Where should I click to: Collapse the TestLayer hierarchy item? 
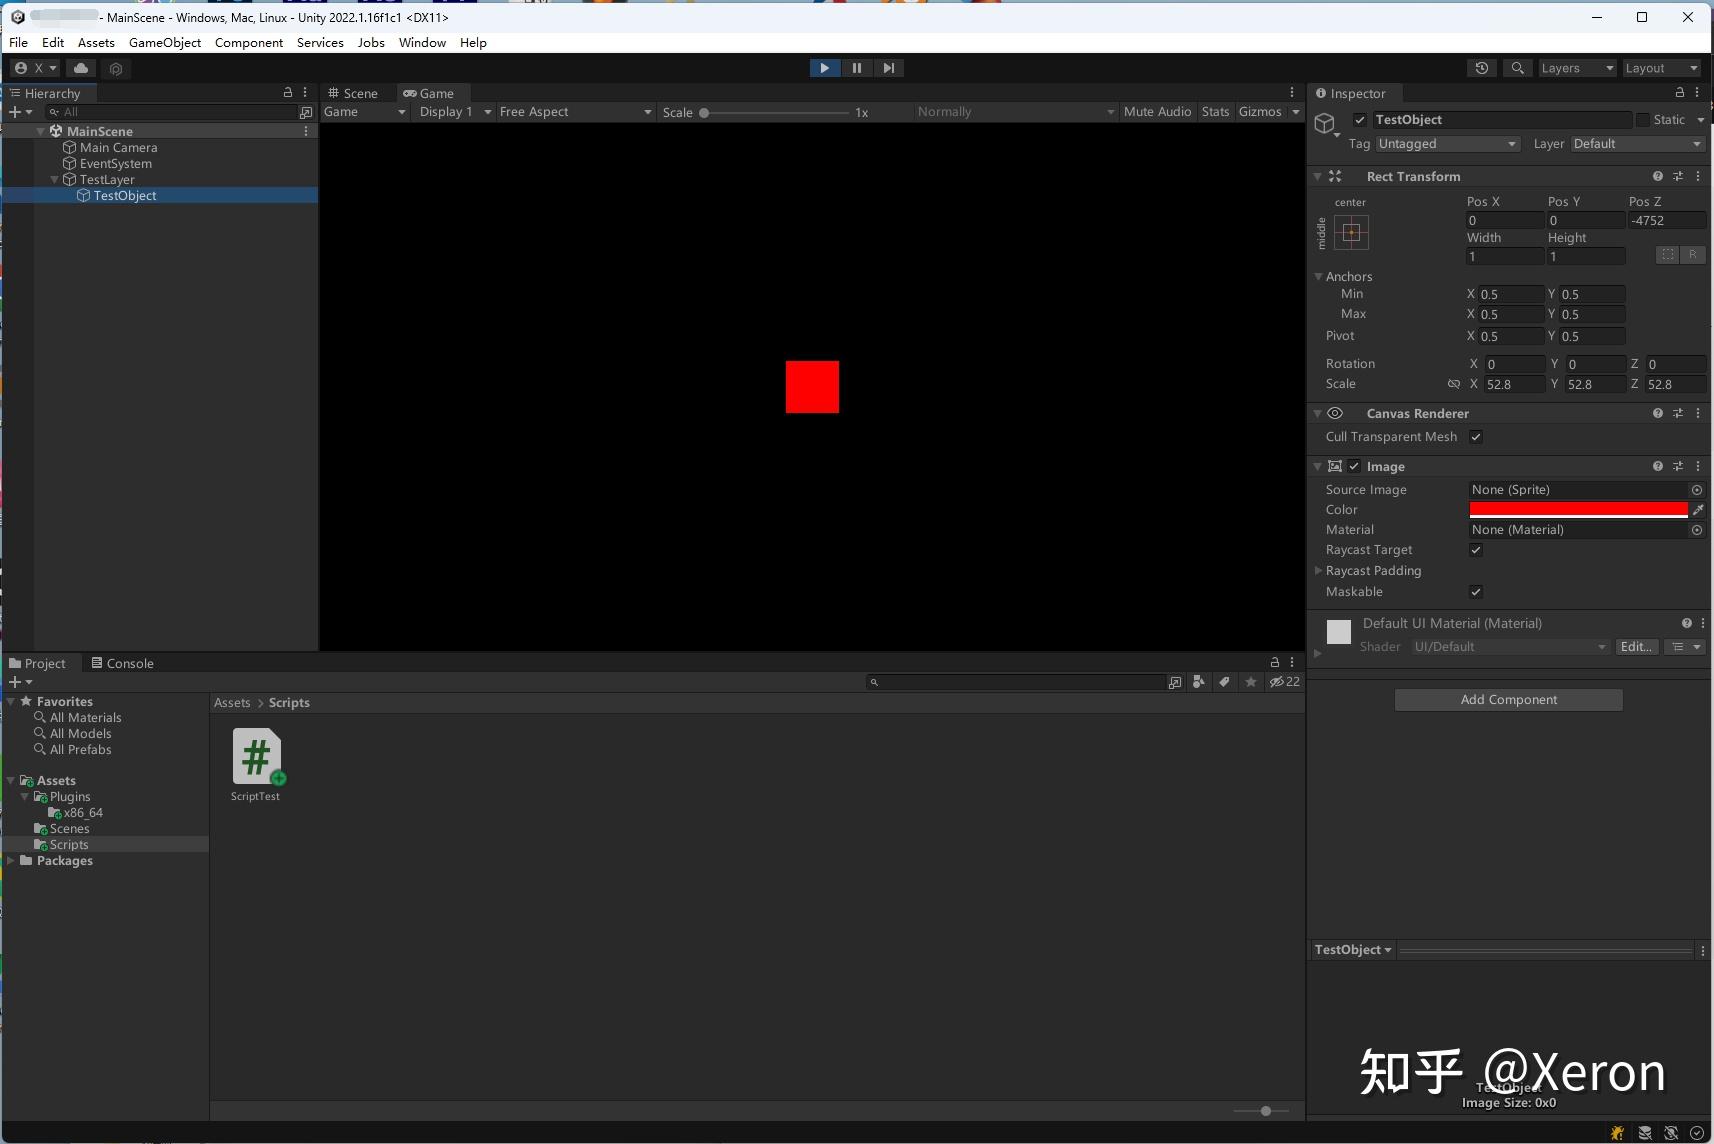pos(53,179)
